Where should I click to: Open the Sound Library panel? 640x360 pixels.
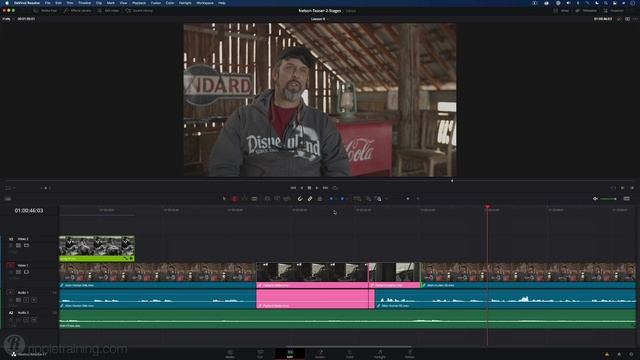pyautogui.click(x=139, y=11)
